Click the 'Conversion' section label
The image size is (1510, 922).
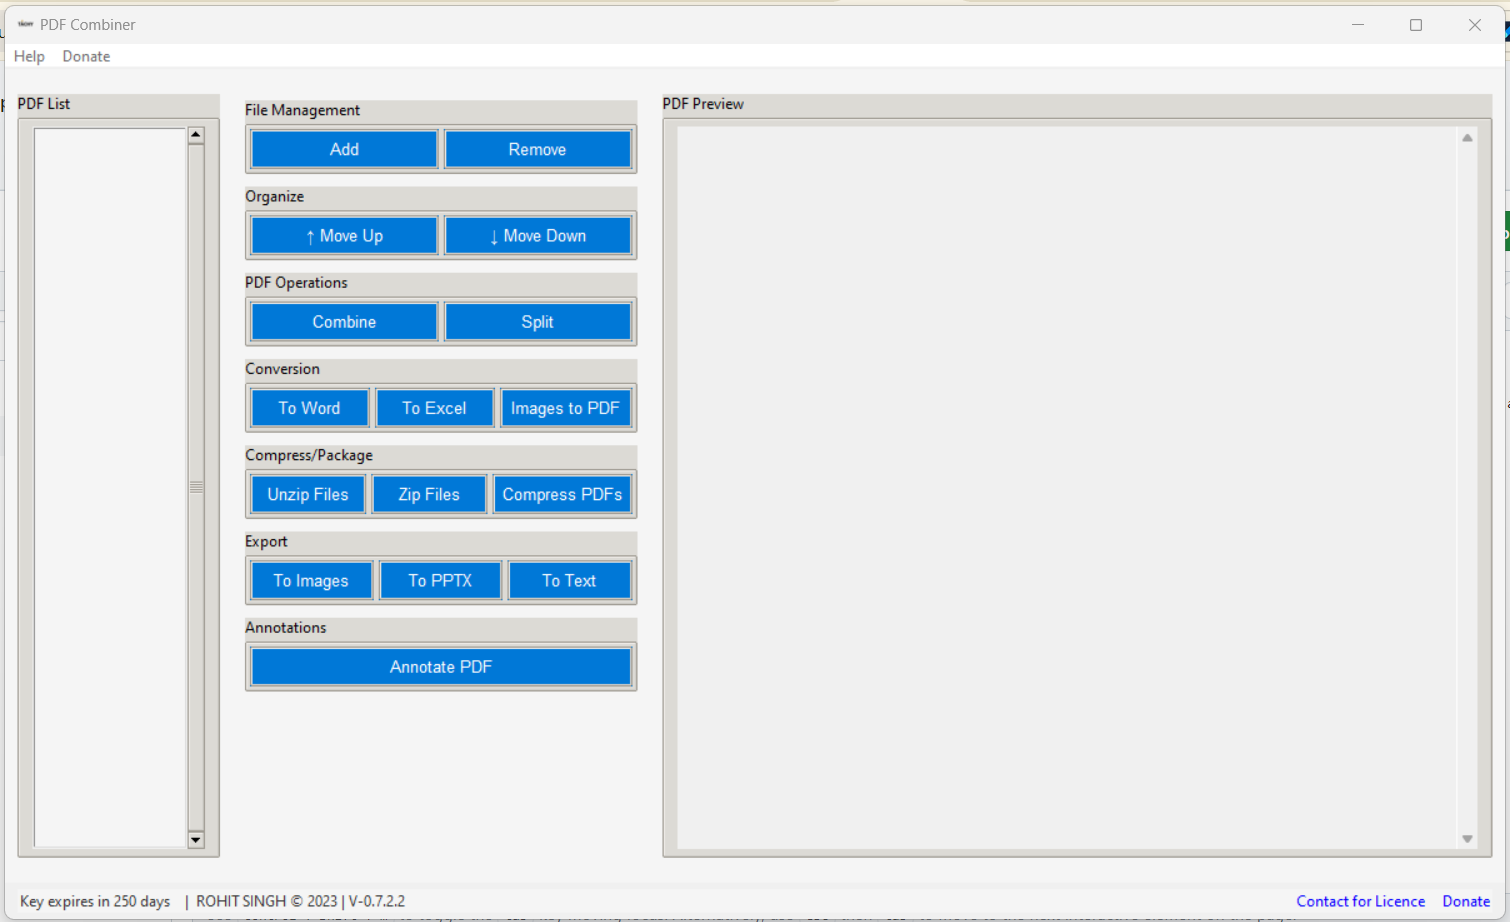click(282, 369)
